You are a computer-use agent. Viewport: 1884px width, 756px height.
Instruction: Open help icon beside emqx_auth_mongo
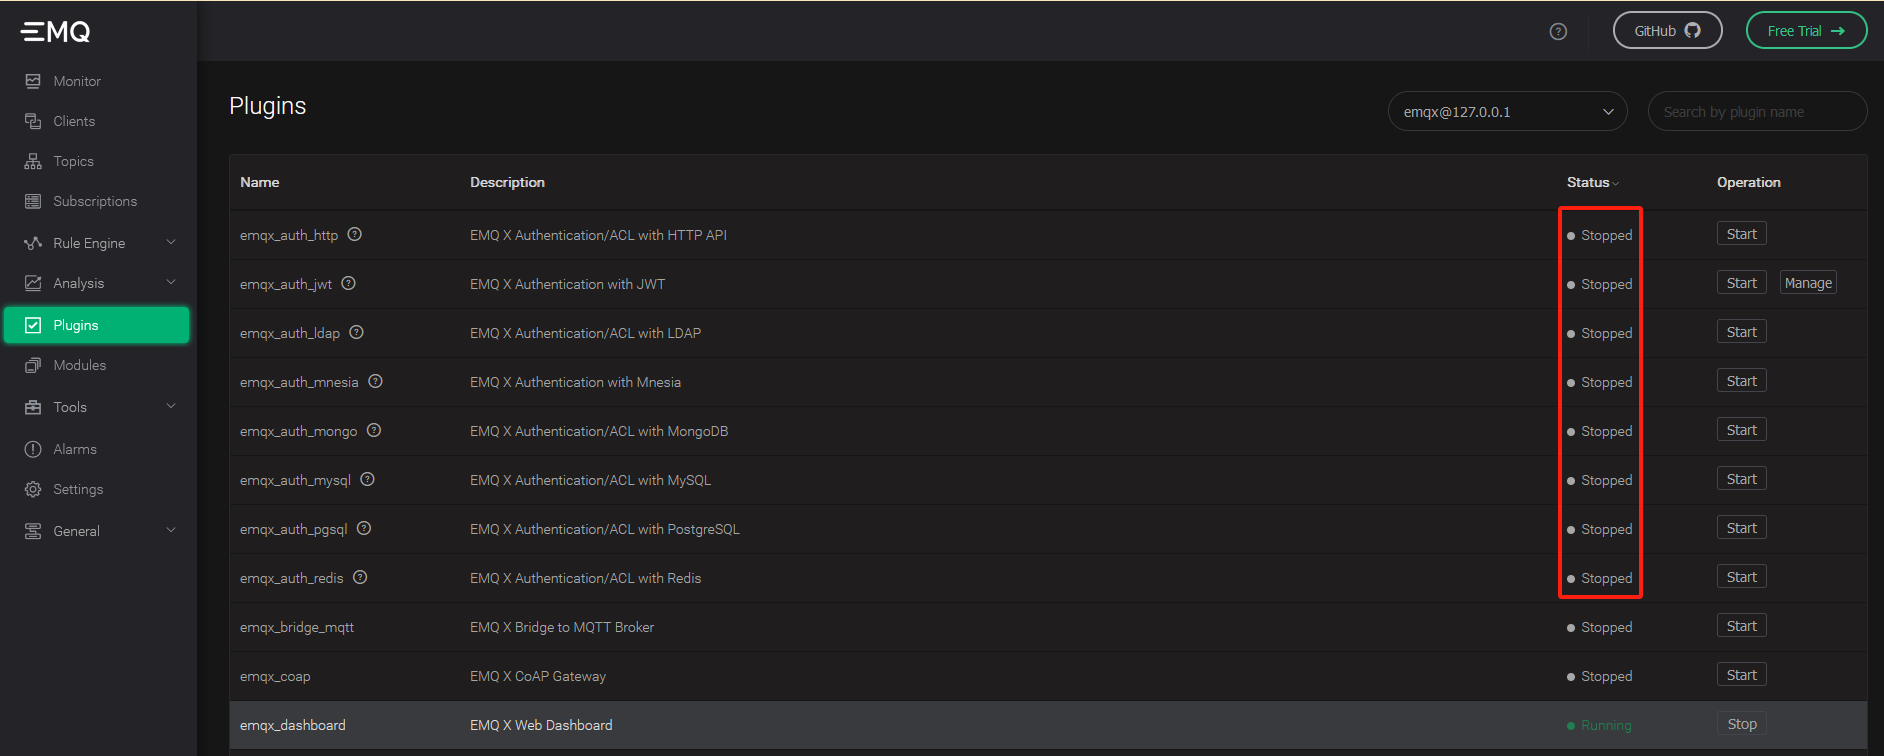point(374,430)
